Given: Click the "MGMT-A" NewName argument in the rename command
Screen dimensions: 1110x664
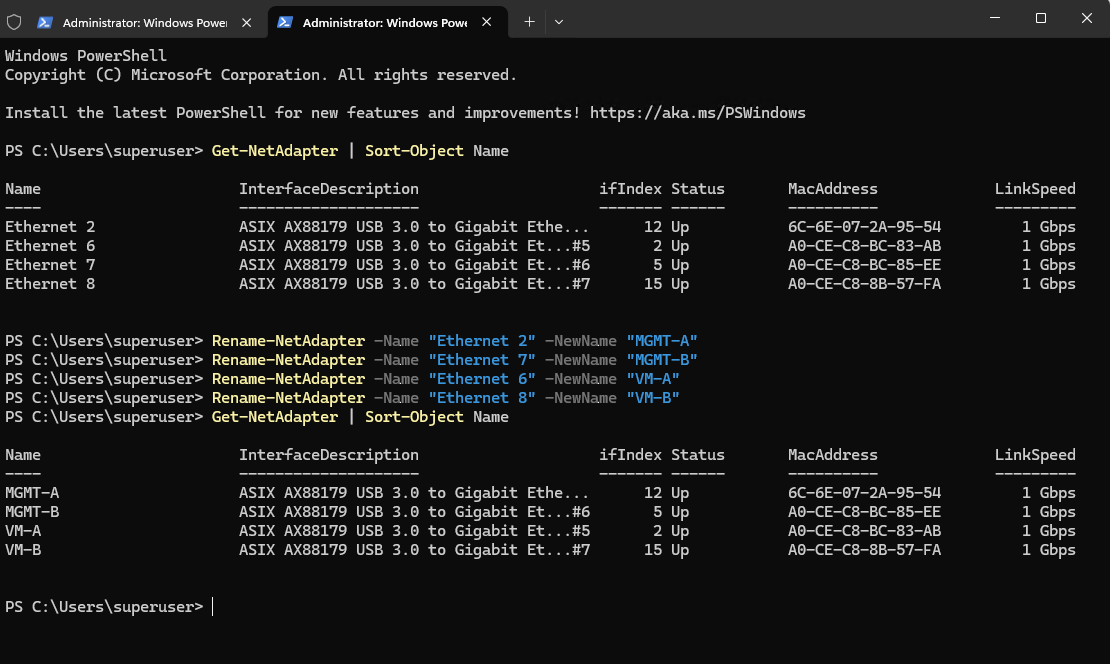Looking at the screenshot, I should (662, 340).
